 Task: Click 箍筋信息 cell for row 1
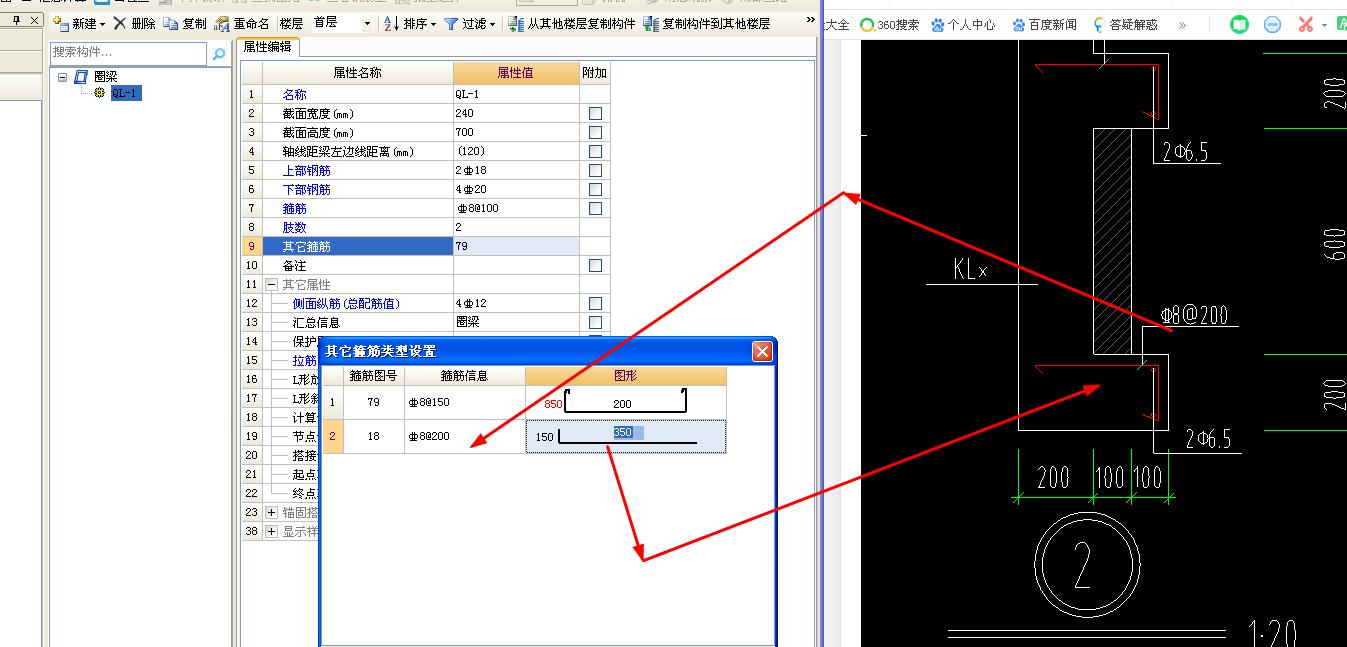(x=465, y=403)
